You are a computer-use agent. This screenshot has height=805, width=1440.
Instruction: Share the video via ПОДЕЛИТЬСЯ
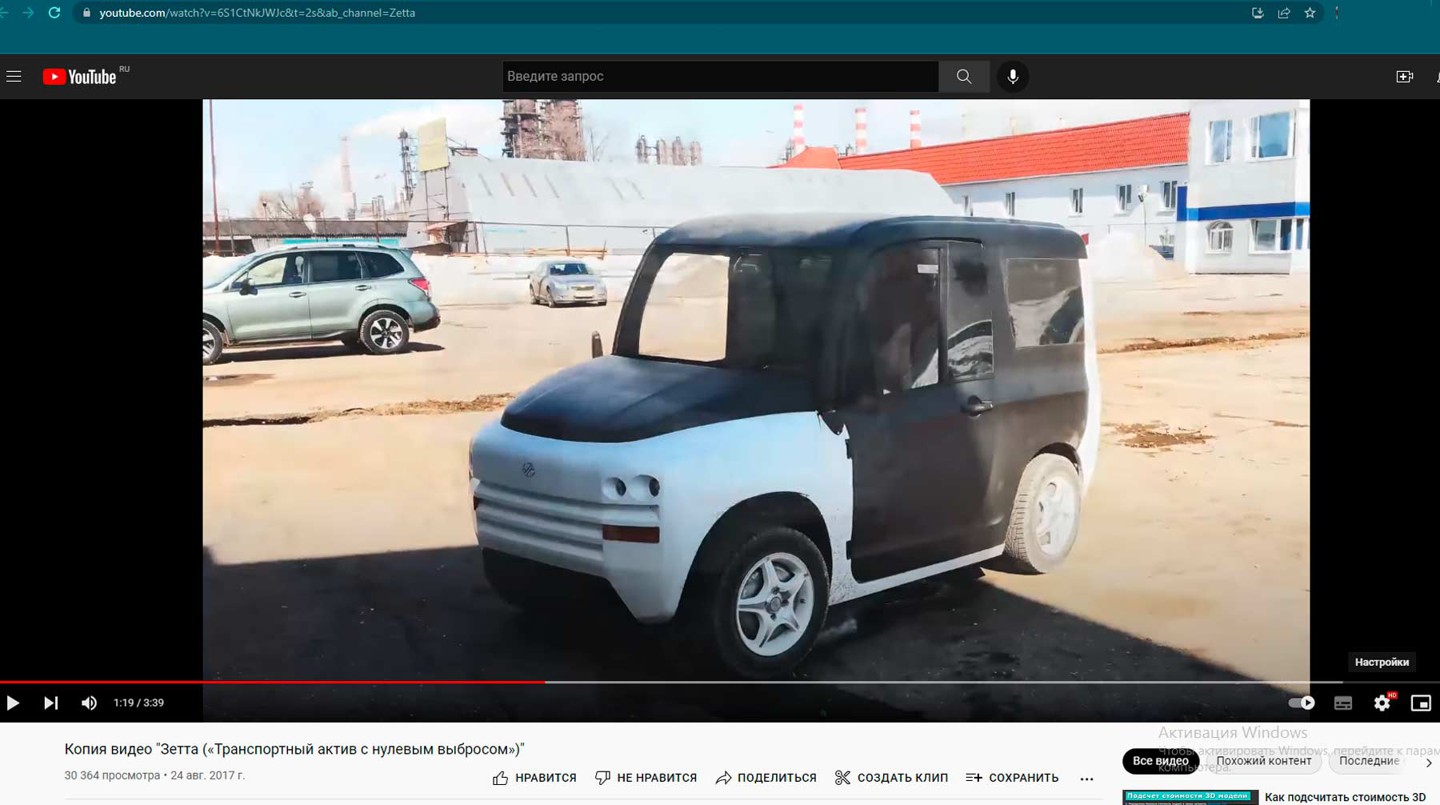click(766, 778)
